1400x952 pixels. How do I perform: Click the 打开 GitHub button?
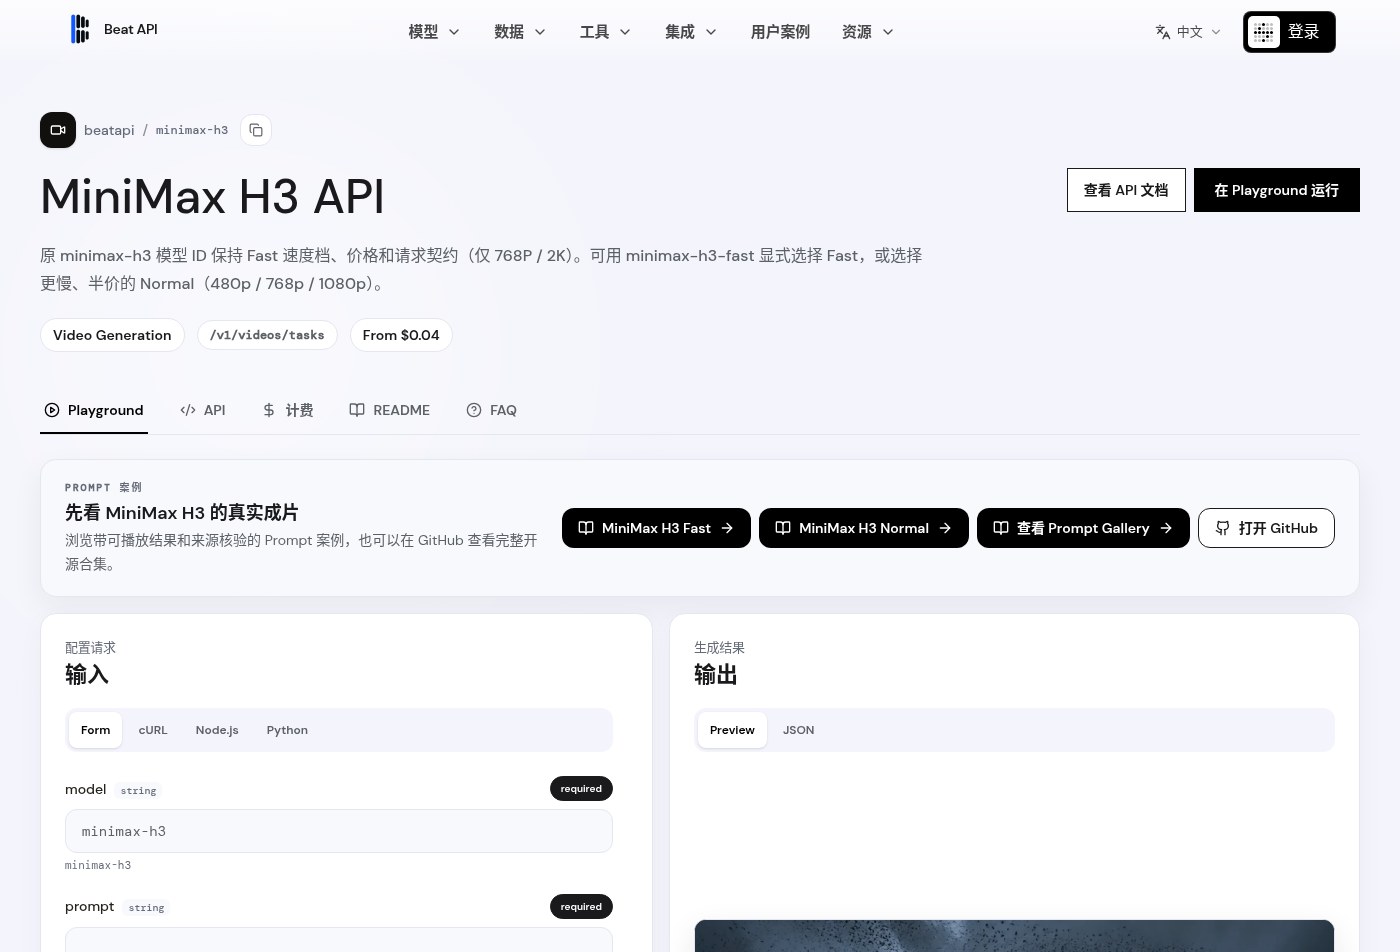[1266, 528]
